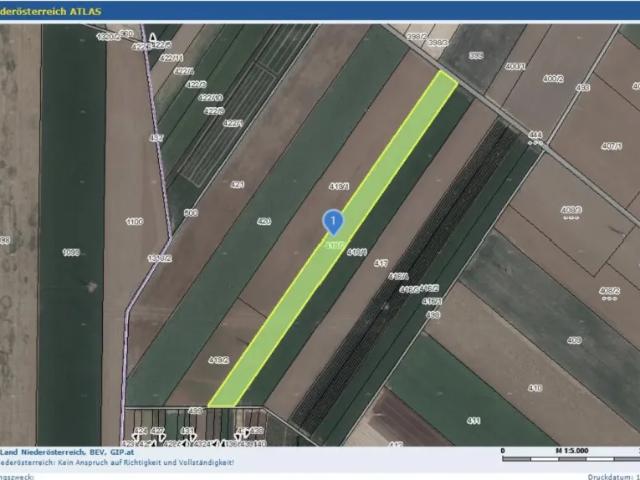Click the ATLAS title in the header
This screenshot has height=480, width=640.
tap(85, 11)
